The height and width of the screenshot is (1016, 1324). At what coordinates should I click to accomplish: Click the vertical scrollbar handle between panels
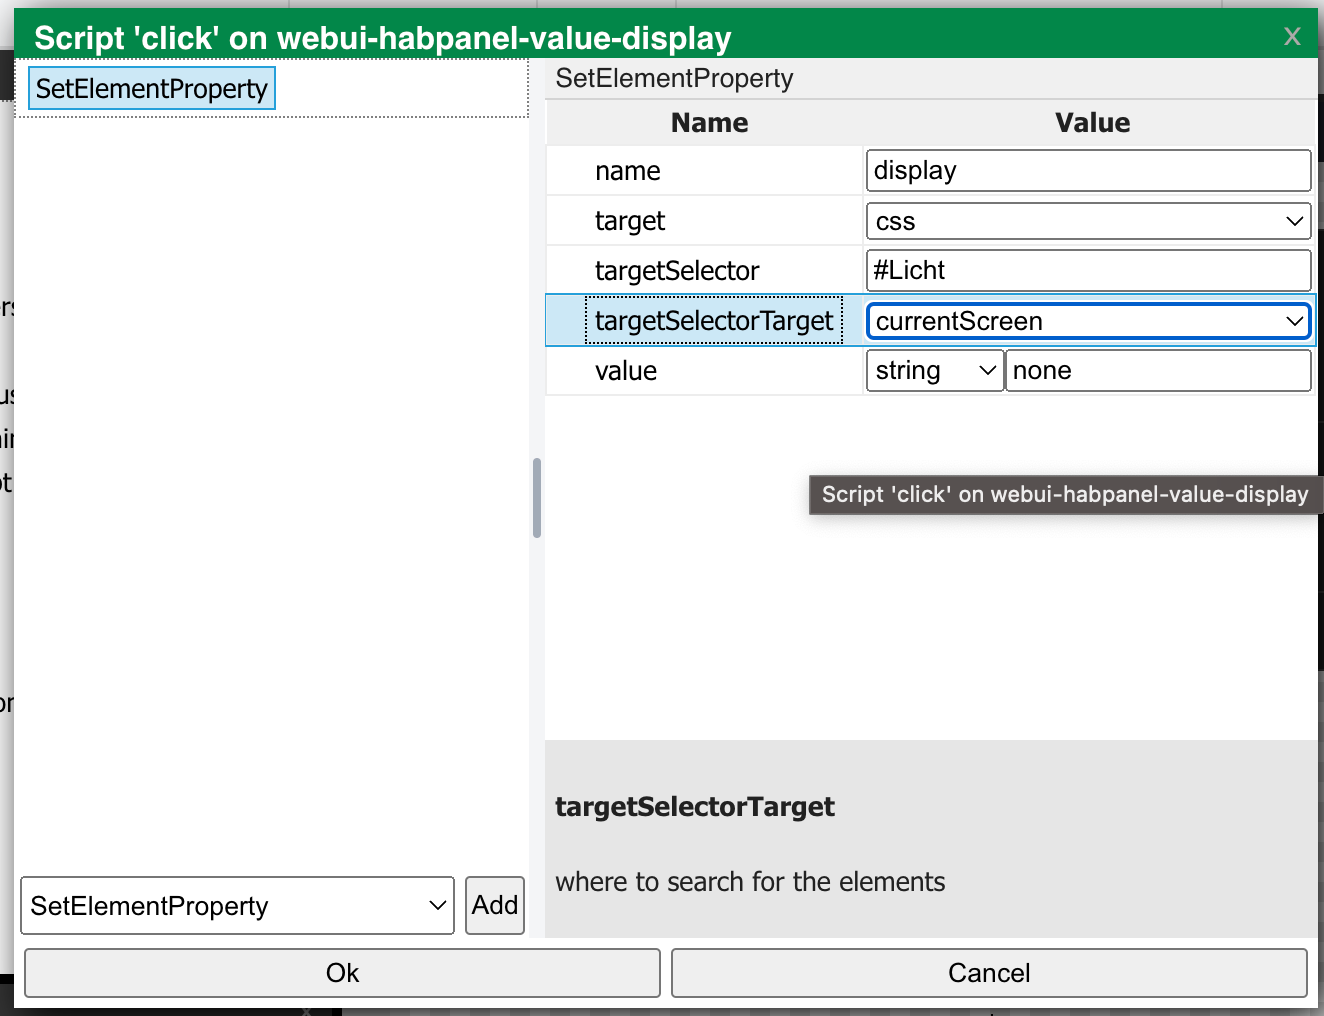[x=537, y=498]
